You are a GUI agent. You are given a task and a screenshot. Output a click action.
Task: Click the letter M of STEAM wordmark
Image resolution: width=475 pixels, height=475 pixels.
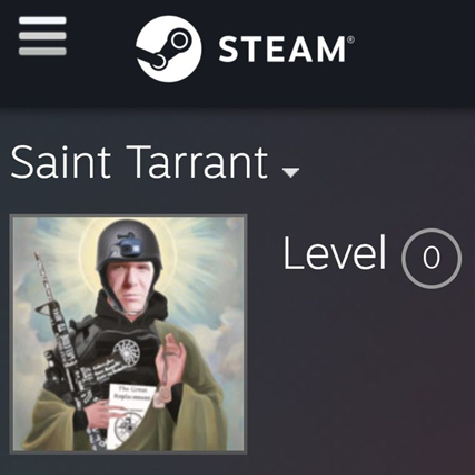[x=329, y=49]
